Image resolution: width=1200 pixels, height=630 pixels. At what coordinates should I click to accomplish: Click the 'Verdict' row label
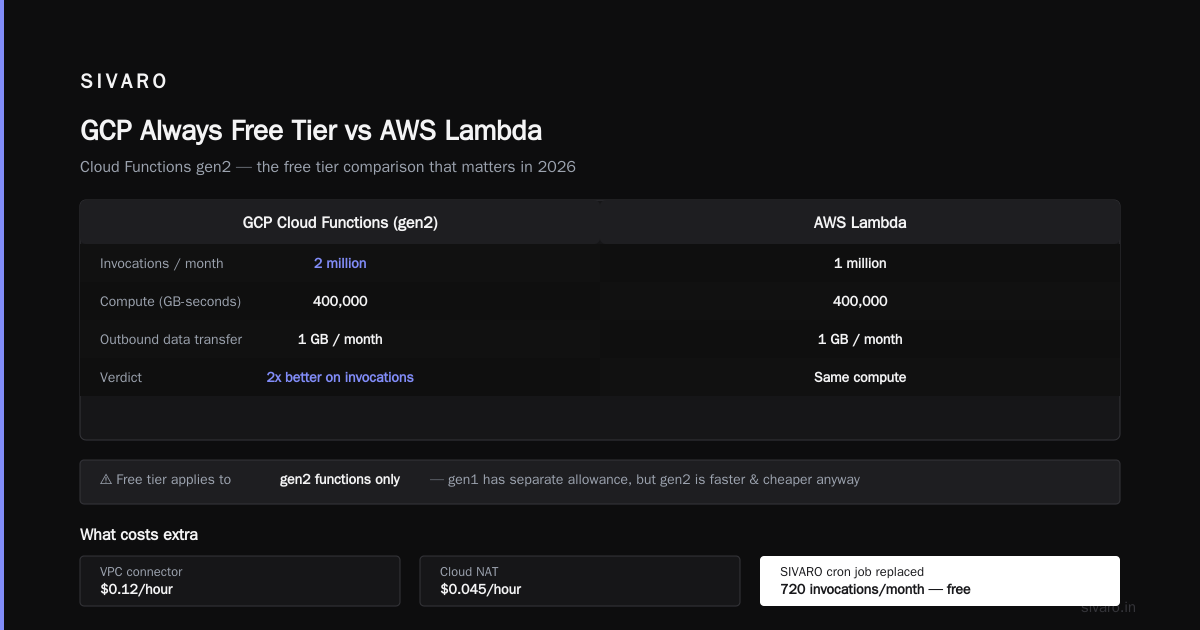[121, 377]
